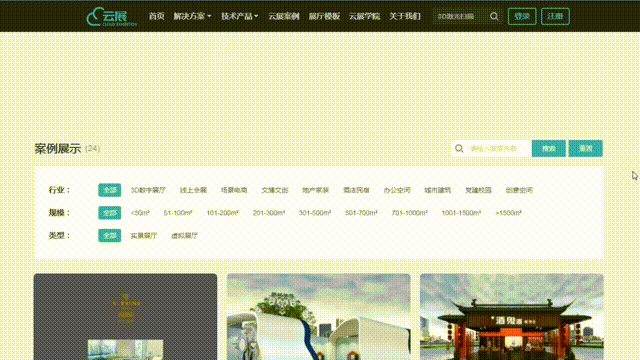Open the dark gray first case thumbnail
This screenshot has height=360, width=640.
(x=125, y=317)
